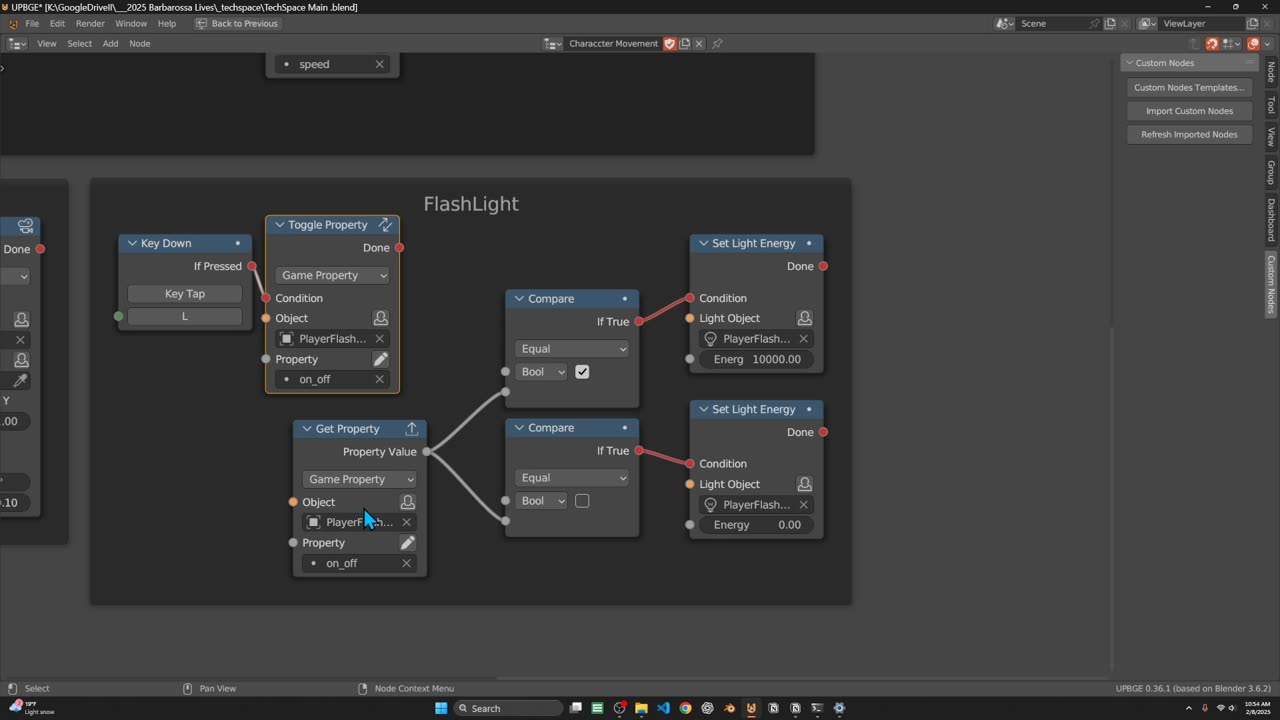Open VS Code from the taskbar
This screenshot has height=720, width=1280.
pos(663,708)
